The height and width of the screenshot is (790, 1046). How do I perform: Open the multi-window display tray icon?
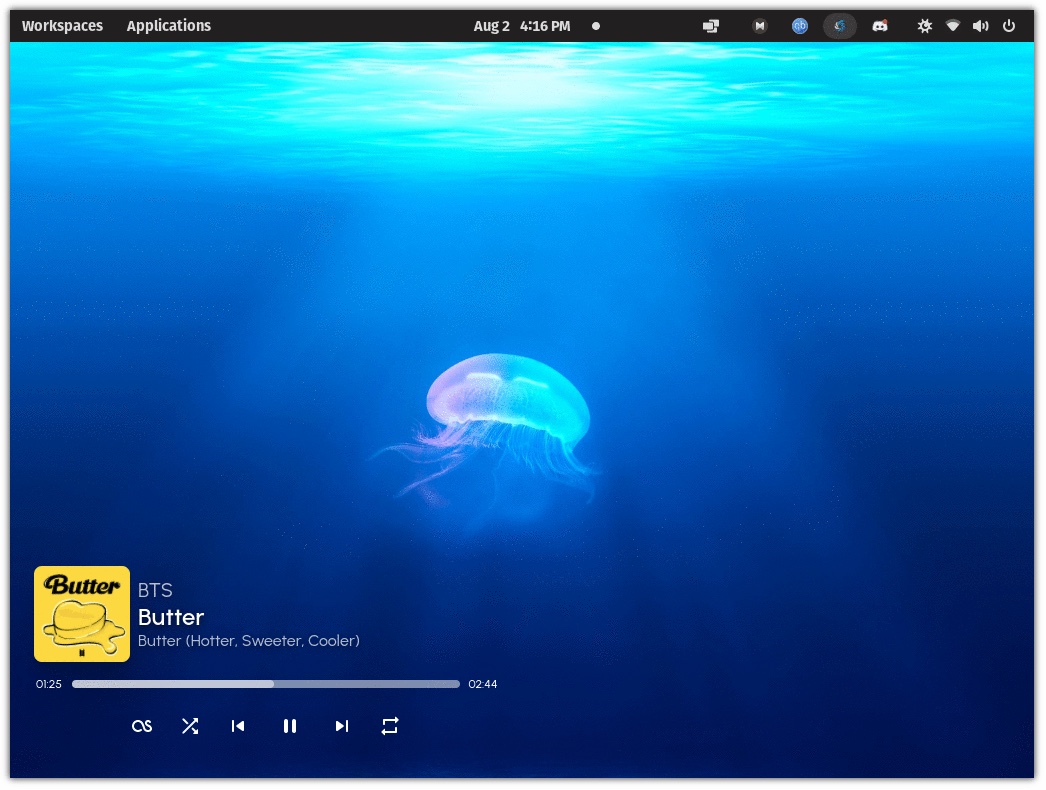click(711, 26)
